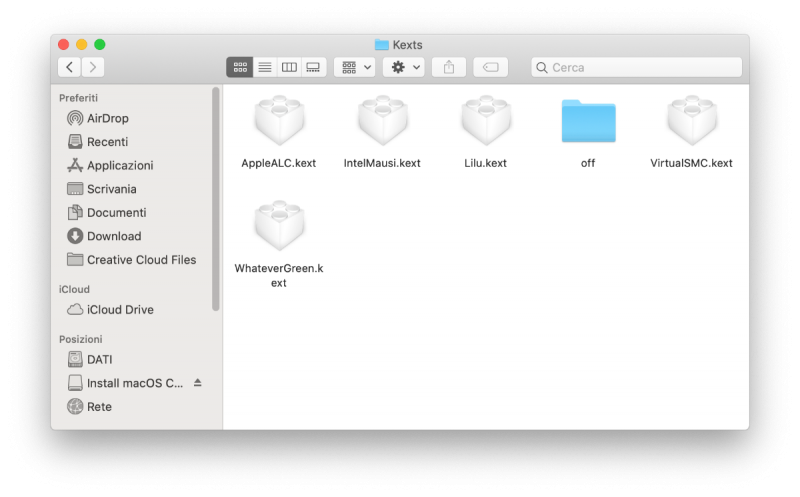800x497 pixels.
Task: Open Download in the sidebar
Action: click(135, 236)
